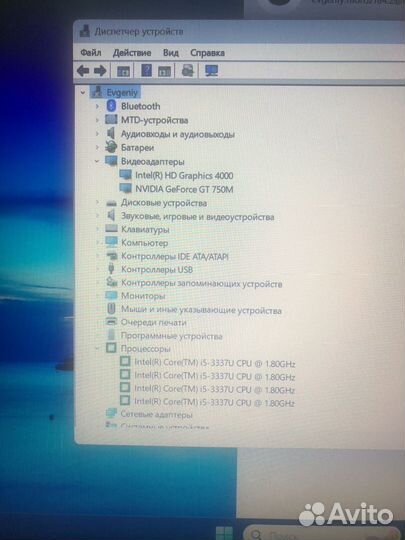The height and width of the screenshot is (540, 405).
Task: Select the last i5-3337U CPU entry
Action: click(214, 402)
